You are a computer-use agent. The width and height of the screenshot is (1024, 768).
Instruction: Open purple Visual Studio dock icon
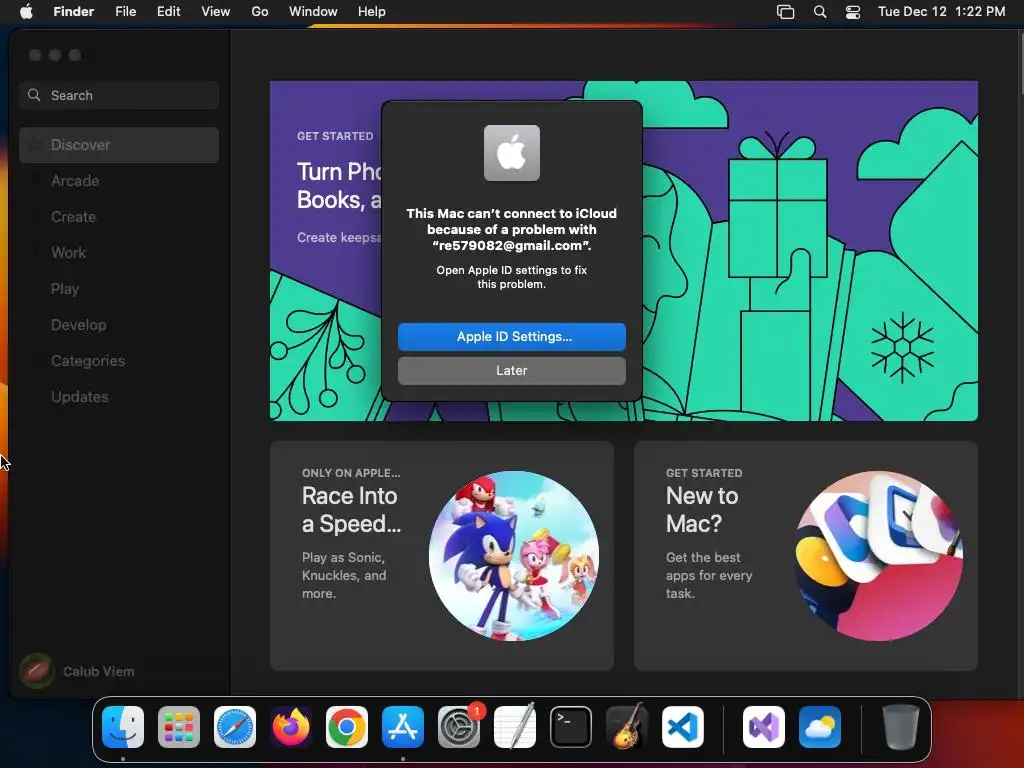point(764,727)
